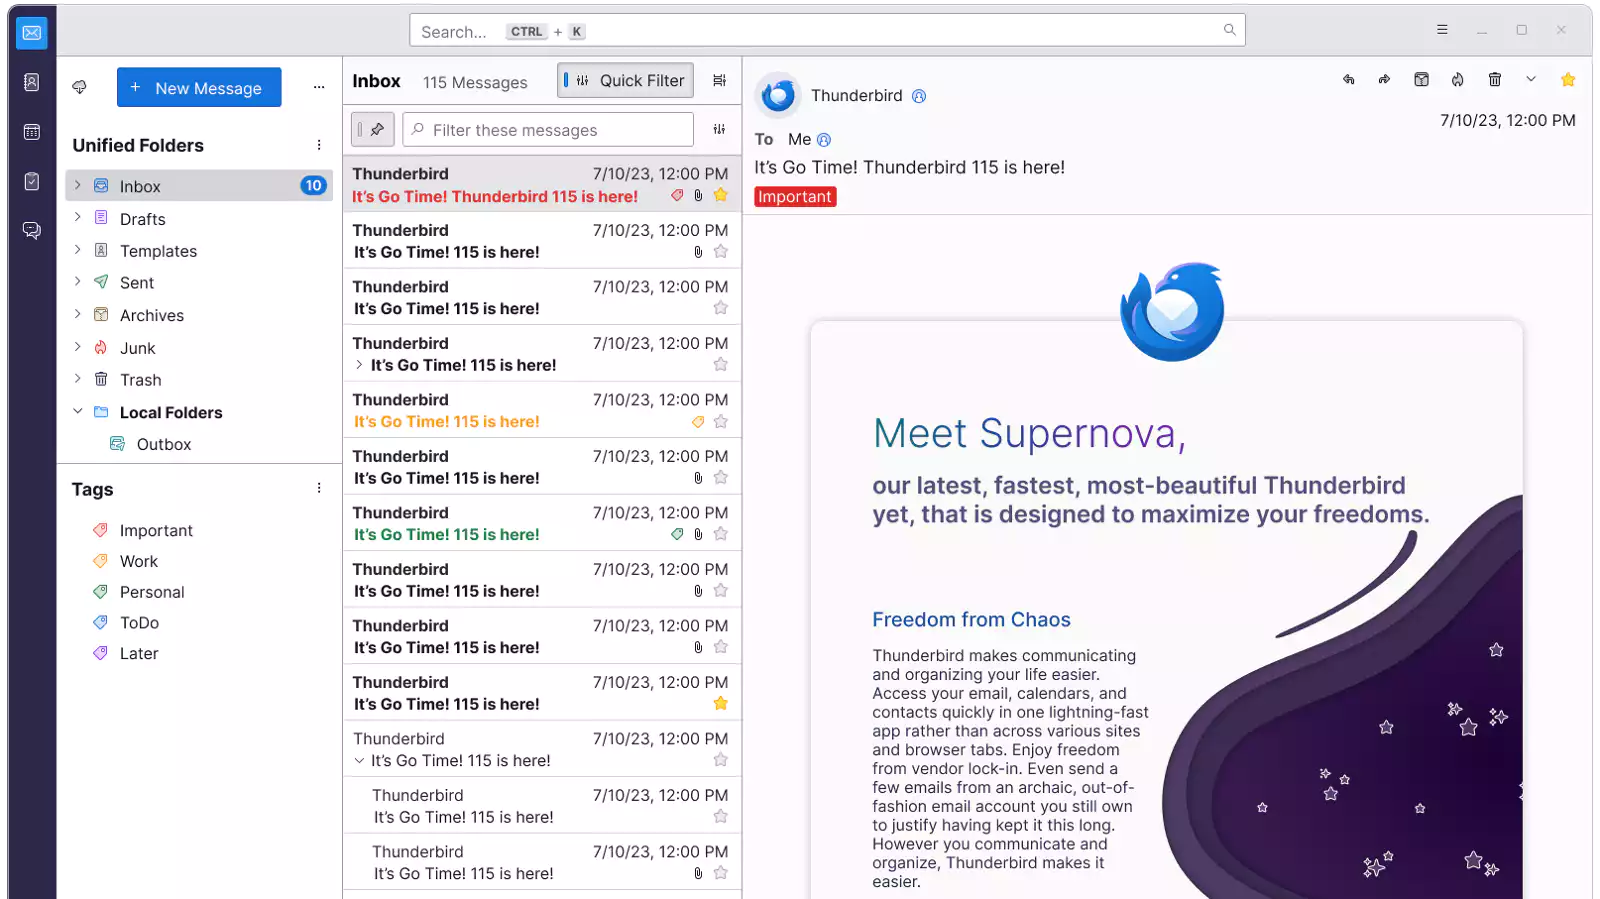The height and width of the screenshot is (899, 1600).
Task: Star the collapsed thread message row
Action: [x=721, y=365]
